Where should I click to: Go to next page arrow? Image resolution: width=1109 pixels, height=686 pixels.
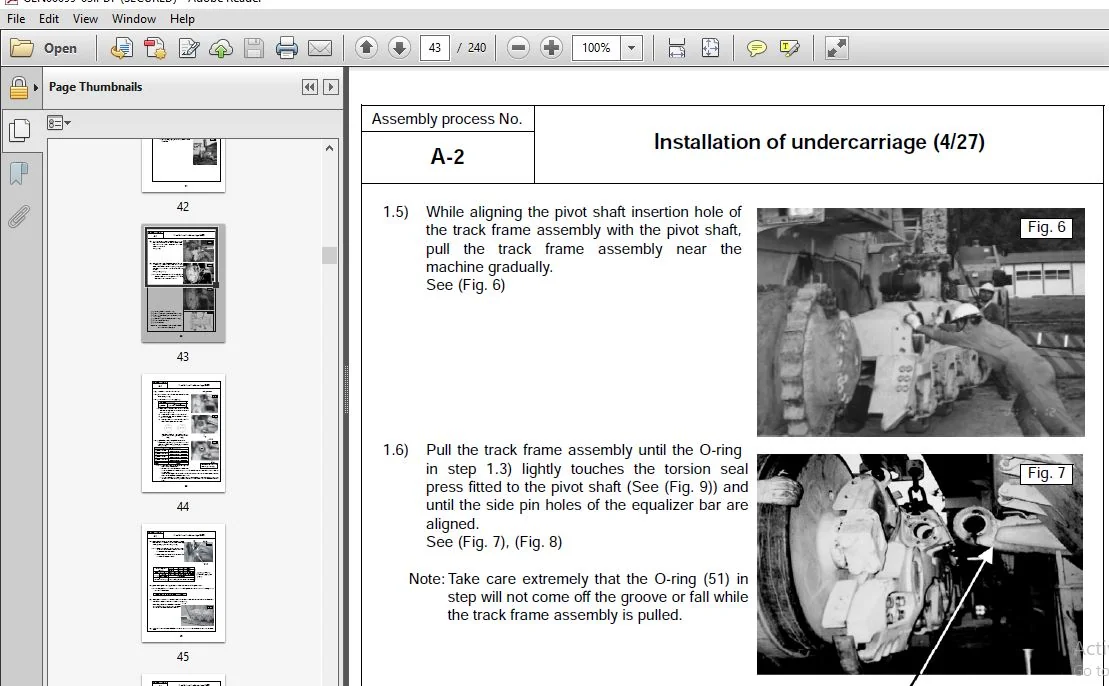coord(399,48)
